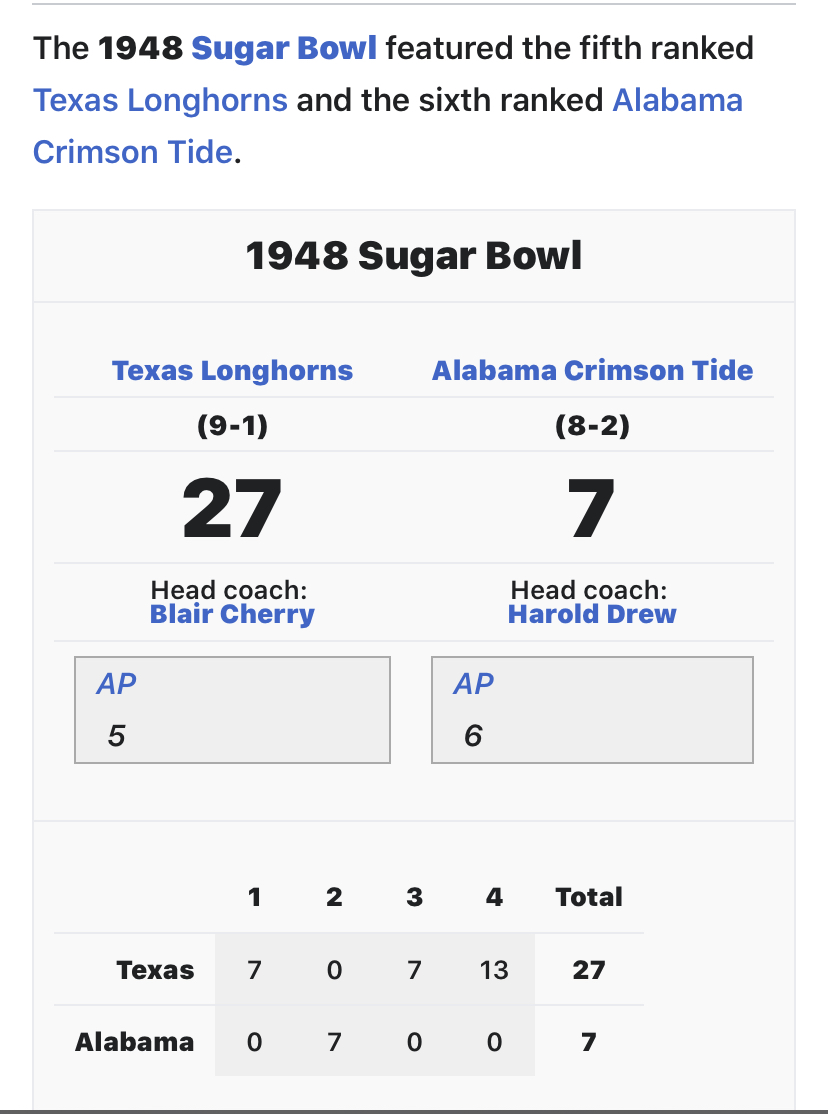
Task: Select Texas's fourth-quarter score of 13
Action: click(x=494, y=970)
